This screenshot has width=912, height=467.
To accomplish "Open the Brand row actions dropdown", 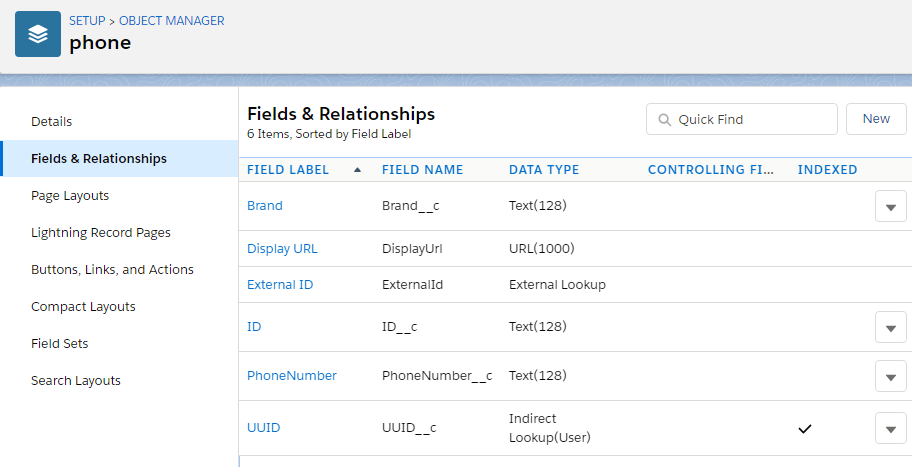I will click(x=890, y=206).
